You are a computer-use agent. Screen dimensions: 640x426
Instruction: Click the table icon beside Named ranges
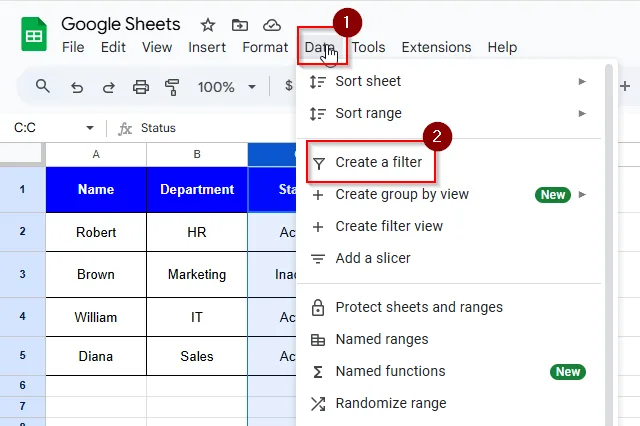click(x=318, y=340)
